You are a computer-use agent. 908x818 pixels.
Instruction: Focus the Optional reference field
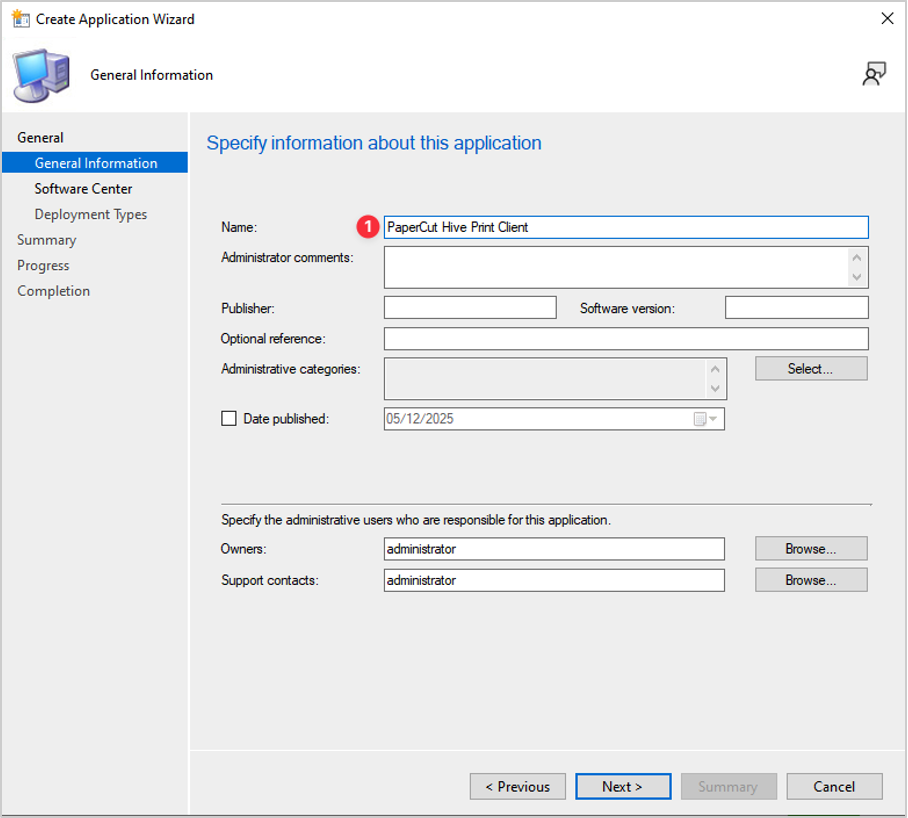pyautogui.click(x=626, y=339)
